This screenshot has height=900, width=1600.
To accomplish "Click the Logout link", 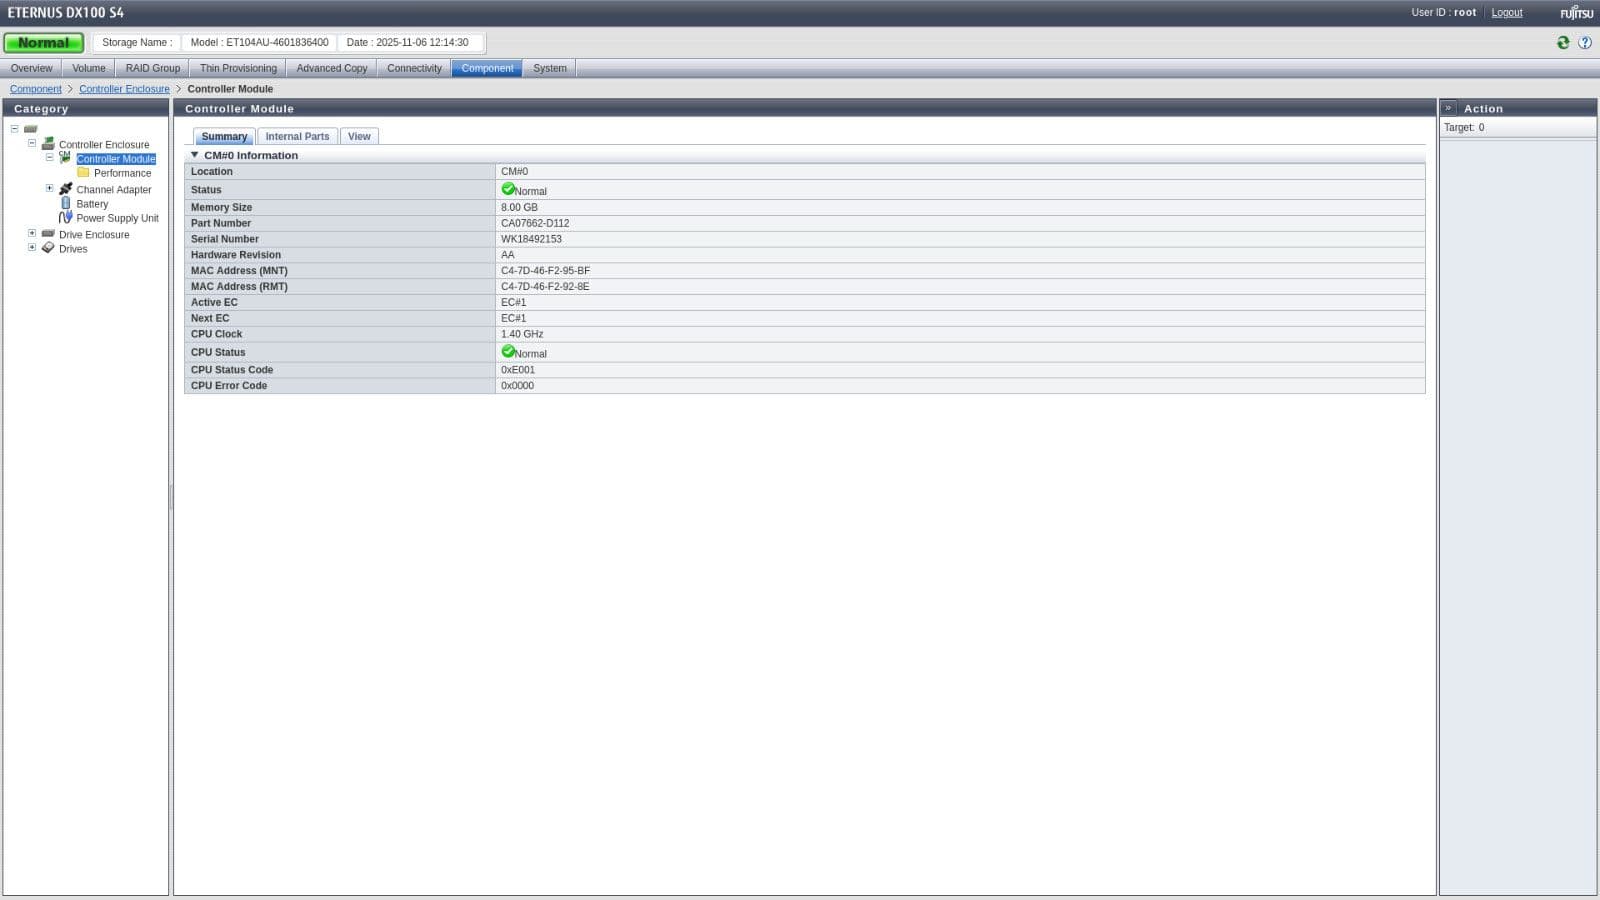I will point(1506,13).
